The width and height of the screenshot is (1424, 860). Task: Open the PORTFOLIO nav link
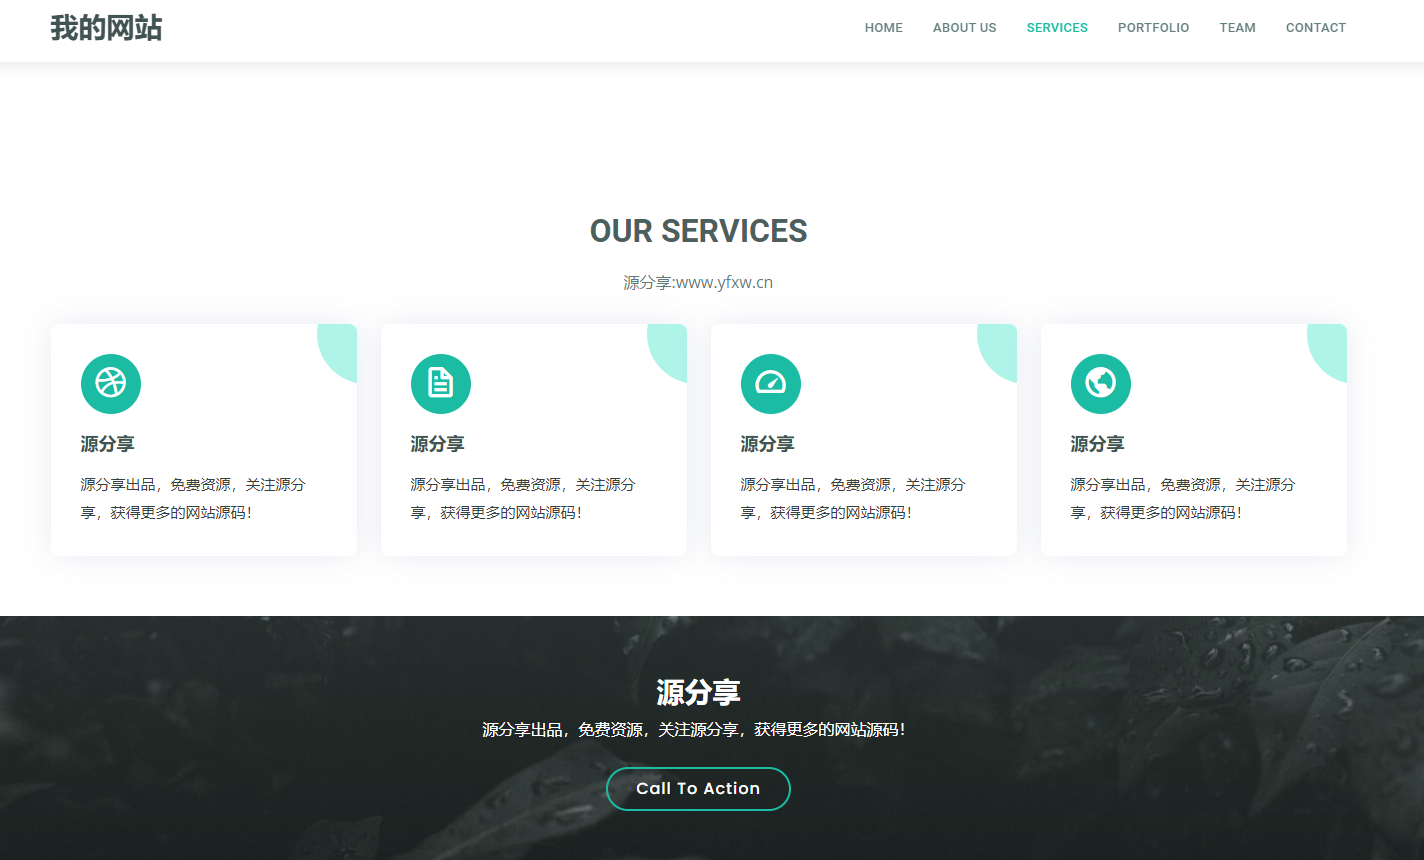pyautogui.click(x=1153, y=28)
